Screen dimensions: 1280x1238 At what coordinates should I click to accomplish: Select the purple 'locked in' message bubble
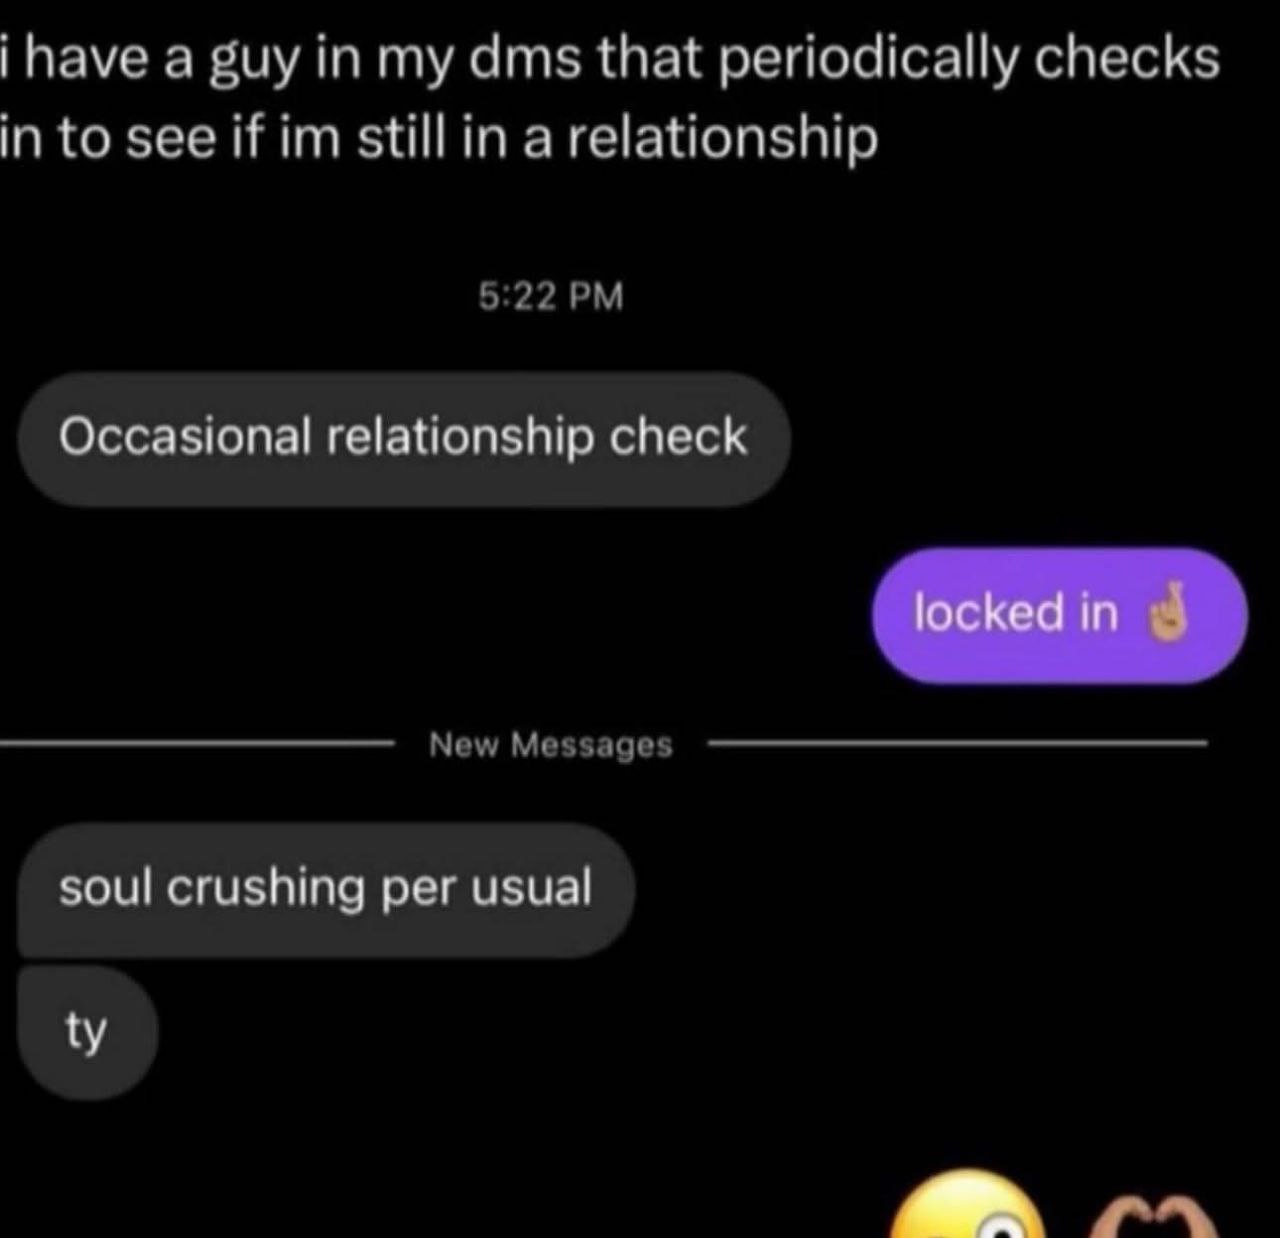click(1060, 615)
